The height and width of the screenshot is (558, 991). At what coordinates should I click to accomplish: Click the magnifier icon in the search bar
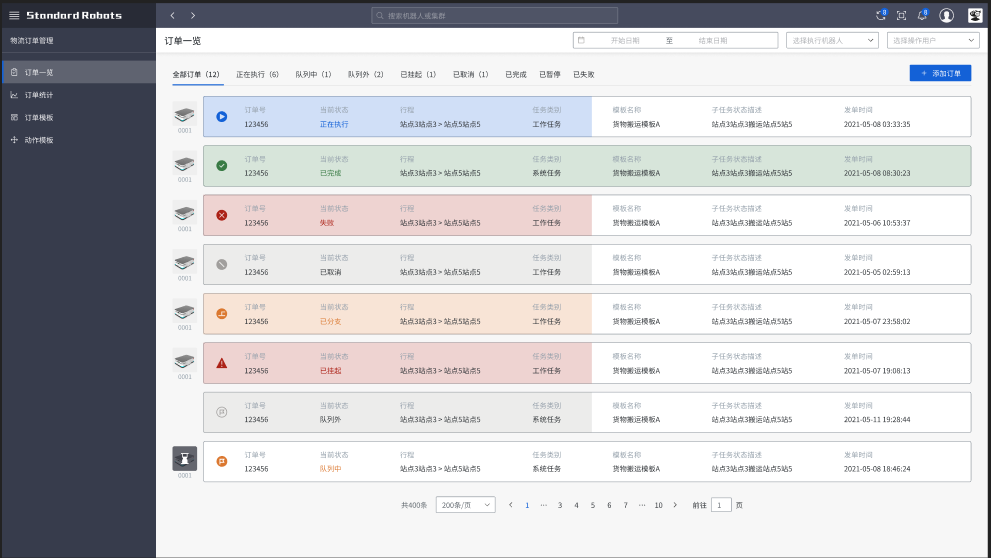(x=380, y=15)
